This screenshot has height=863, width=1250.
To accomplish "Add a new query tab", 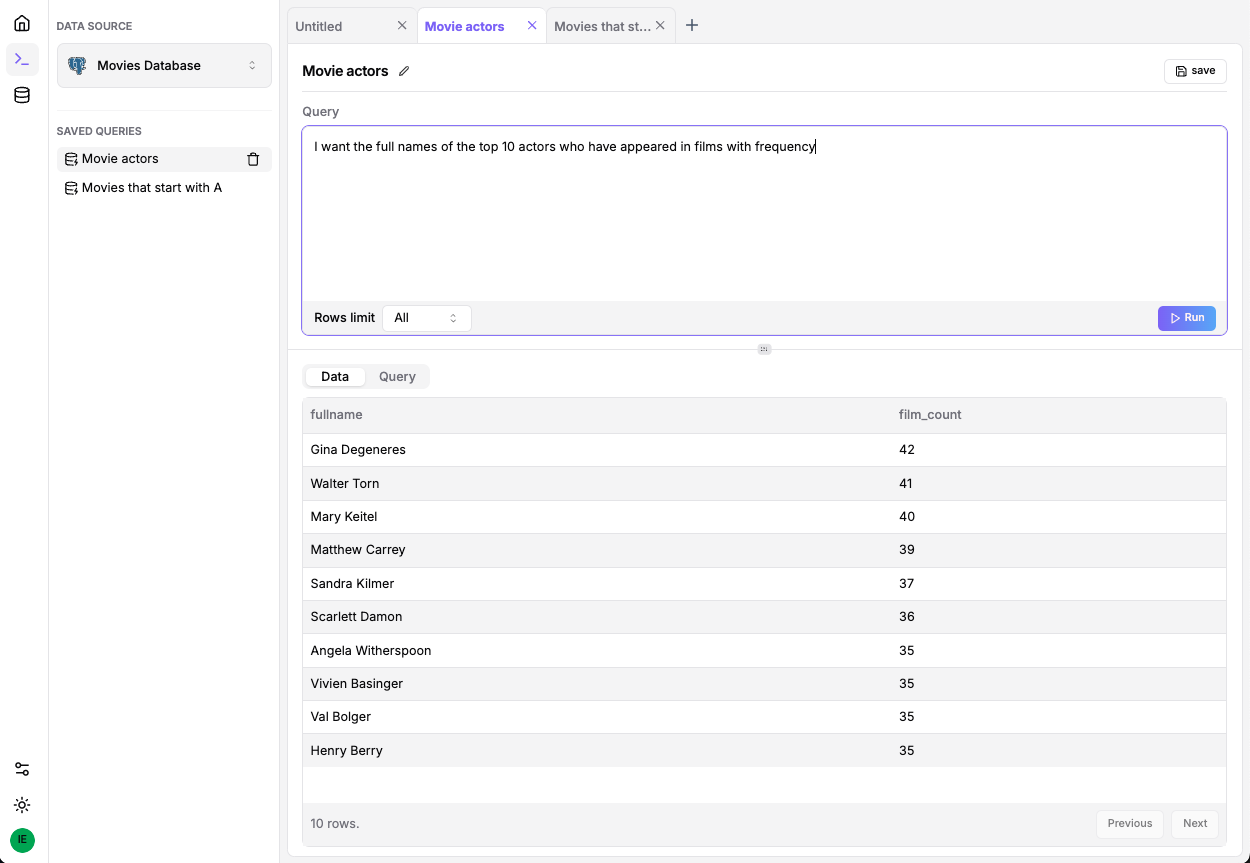I will [x=692, y=26].
